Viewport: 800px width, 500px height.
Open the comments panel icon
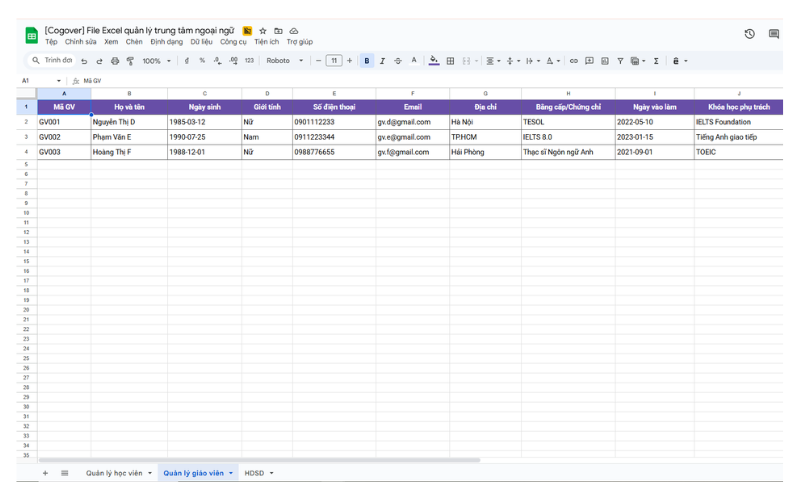point(774,34)
